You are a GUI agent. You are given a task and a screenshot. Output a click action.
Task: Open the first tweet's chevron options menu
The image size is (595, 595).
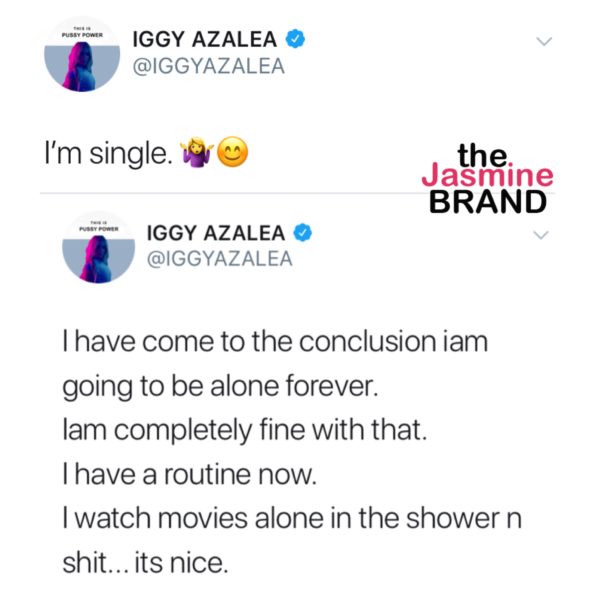click(545, 41)
